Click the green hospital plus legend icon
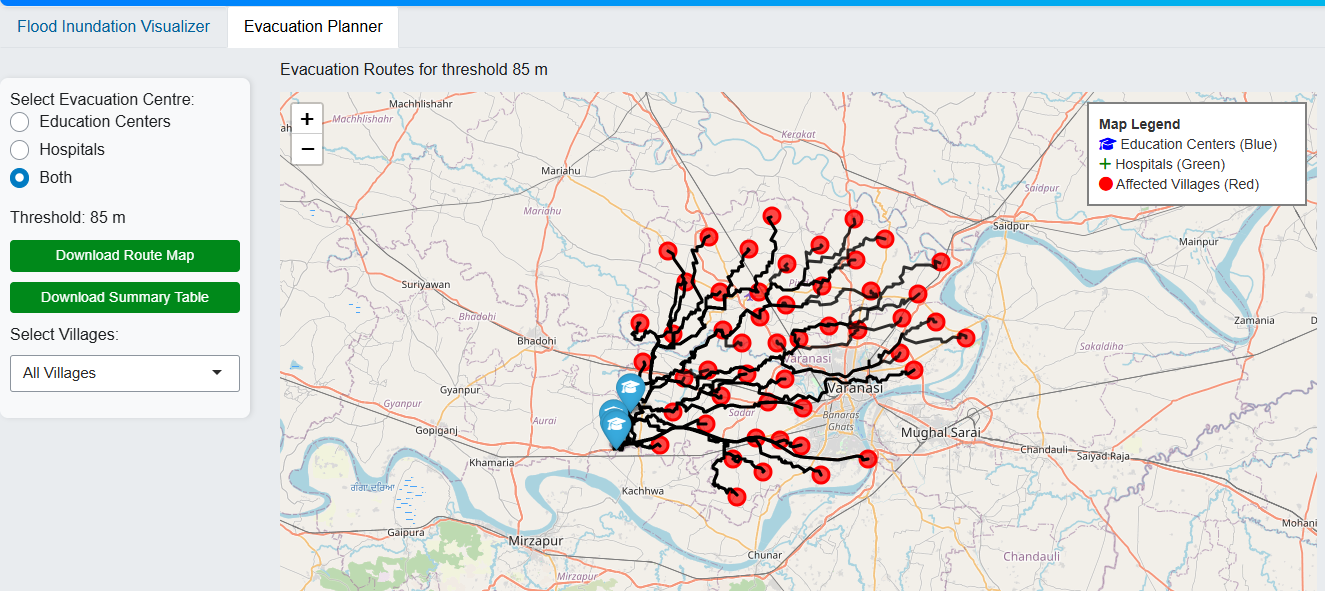 point(1105,164)
